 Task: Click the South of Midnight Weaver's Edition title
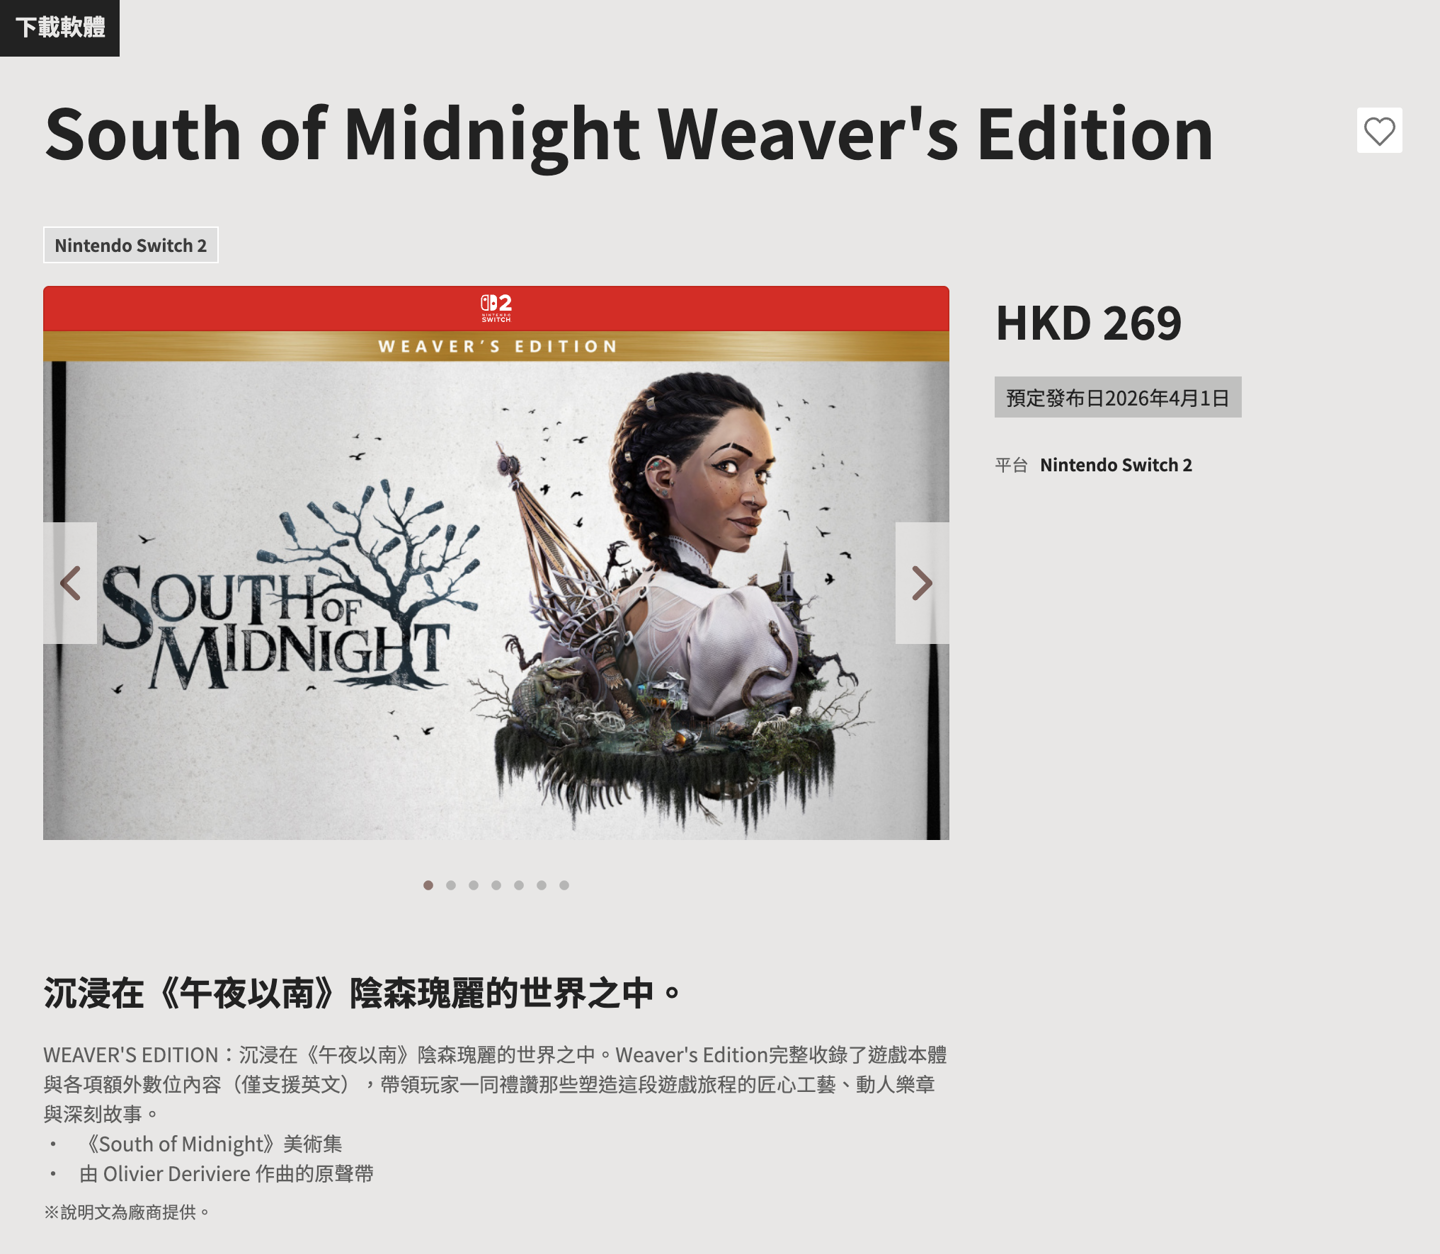pyautogui.click(x=629, y=133)
